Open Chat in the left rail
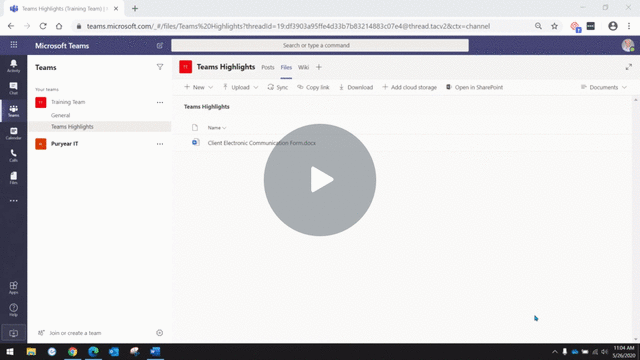640x360 pixels. (13, 88)
